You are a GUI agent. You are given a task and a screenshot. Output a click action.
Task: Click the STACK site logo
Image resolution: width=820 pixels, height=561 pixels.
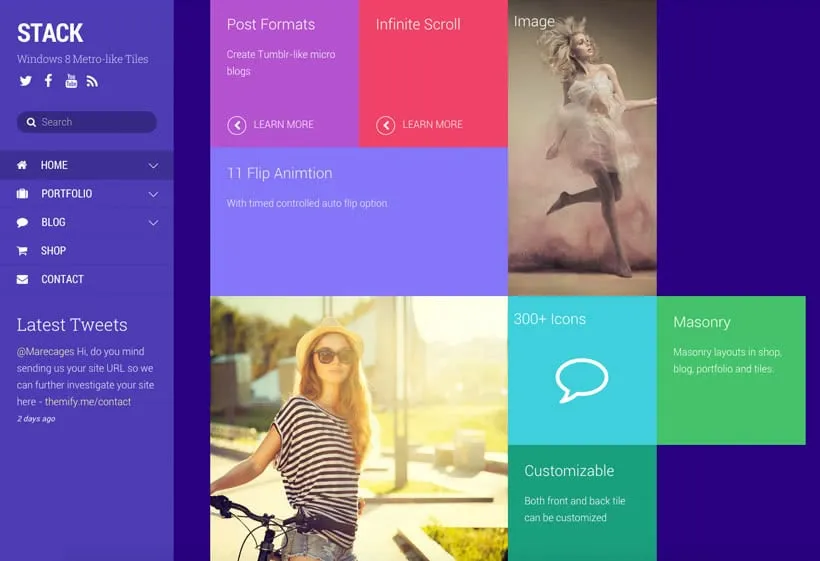pyautogui.click(x=50, y=33)
